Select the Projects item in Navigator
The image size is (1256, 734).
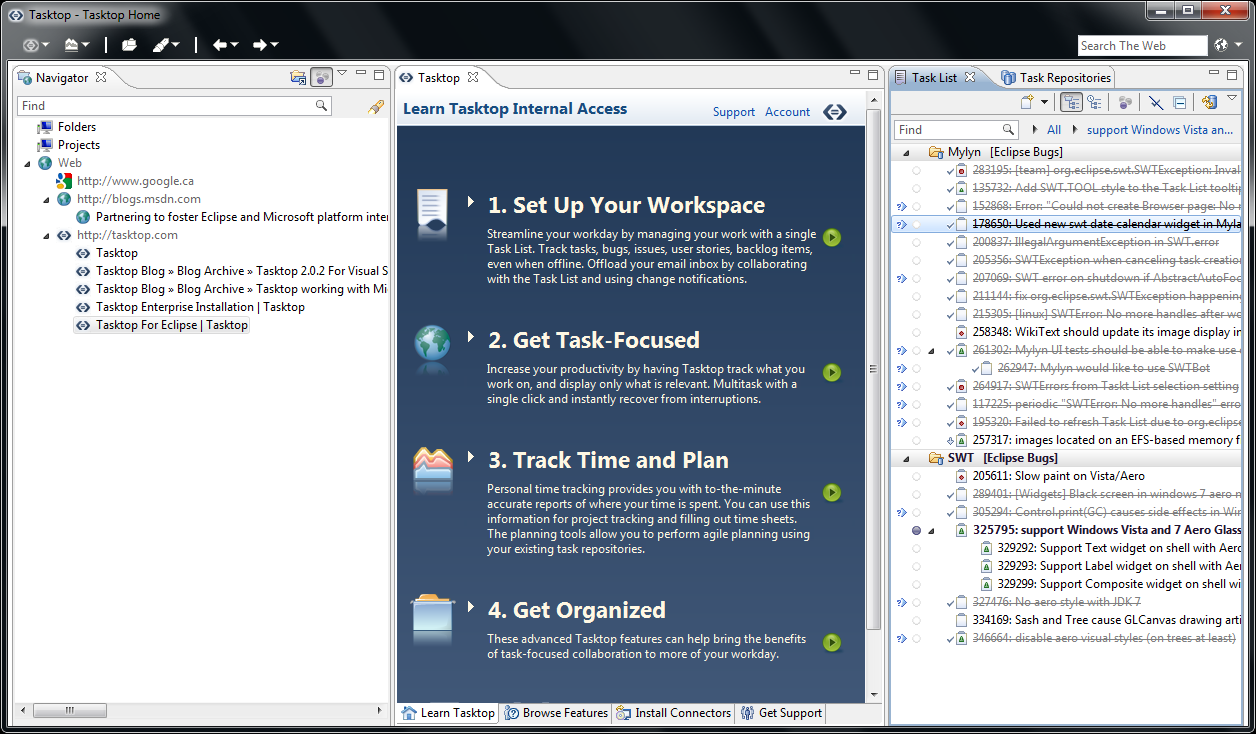pos(79,145)
